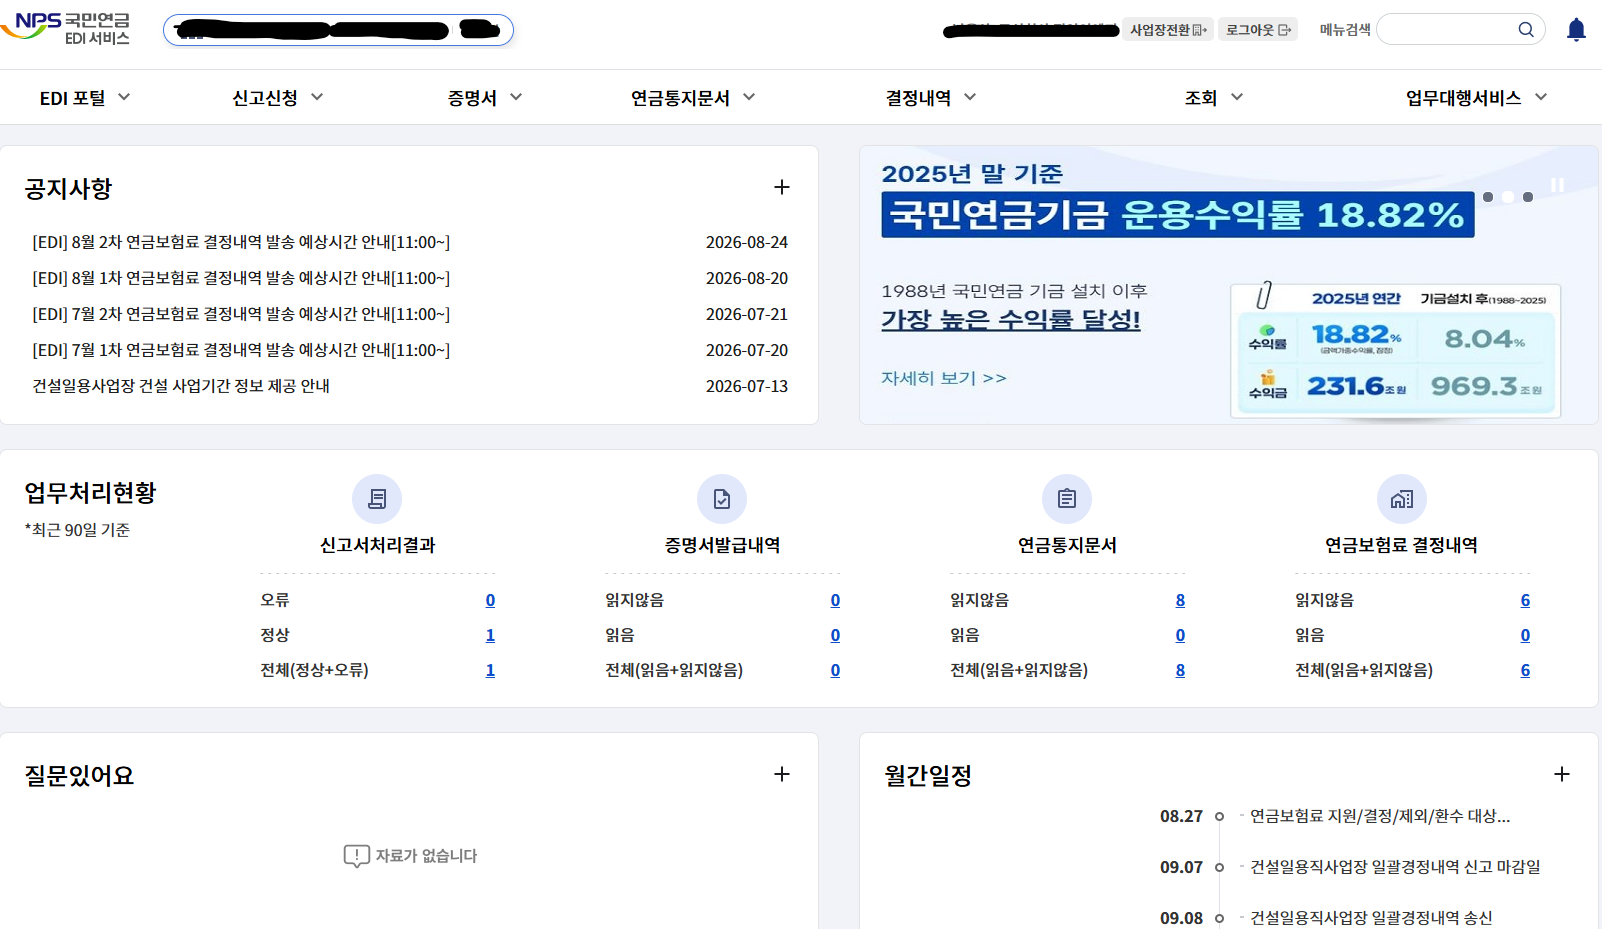This screenshot has height=929, width=1602.
Task: Open notice '8월 2차 연금보험료 결정내역 발송'
Action: [x=241, y=242]
